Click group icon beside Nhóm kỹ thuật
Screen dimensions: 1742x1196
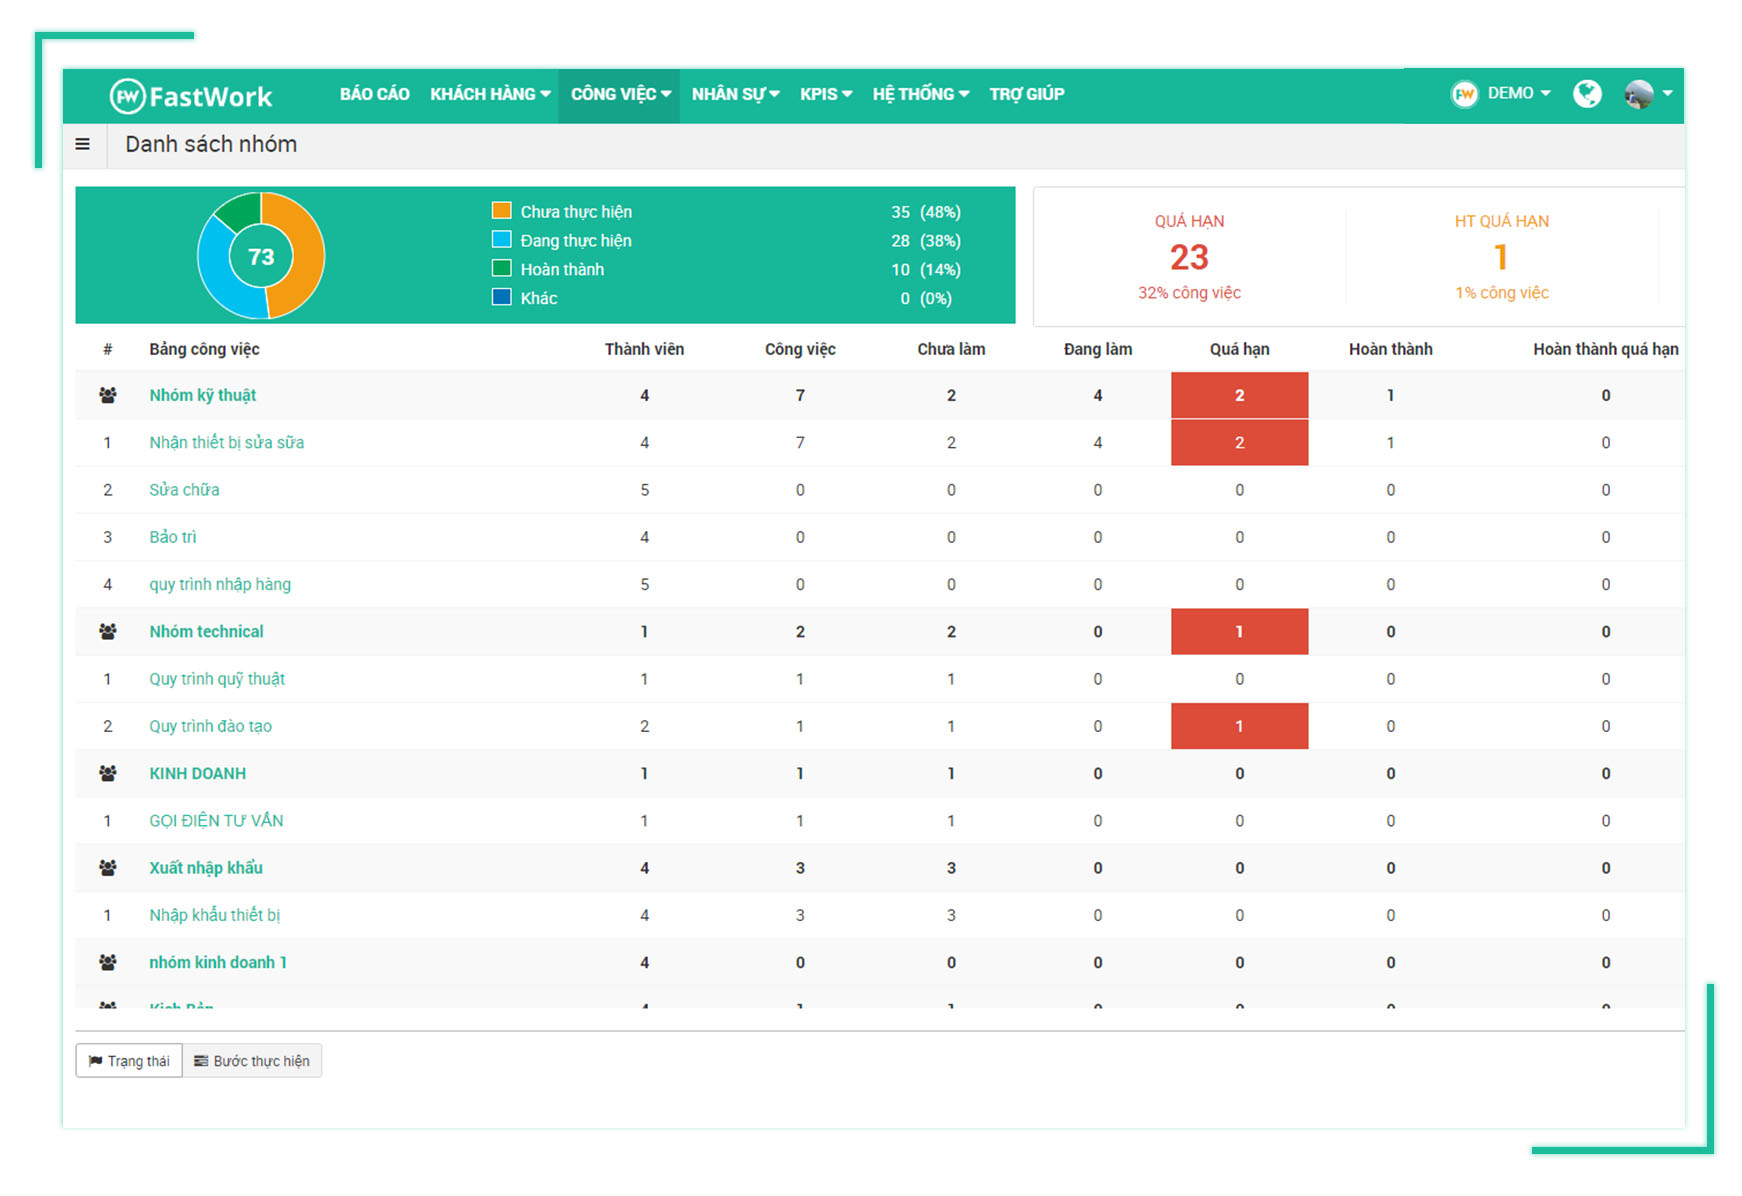click(108, 395)
